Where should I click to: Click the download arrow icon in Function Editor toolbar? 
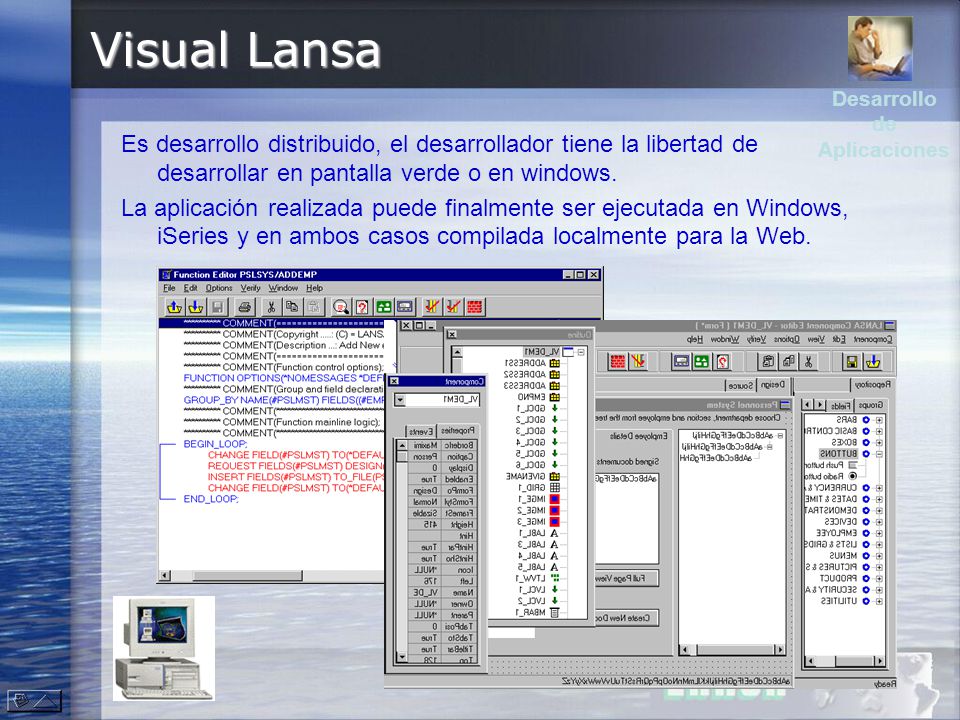coord(195,307)
